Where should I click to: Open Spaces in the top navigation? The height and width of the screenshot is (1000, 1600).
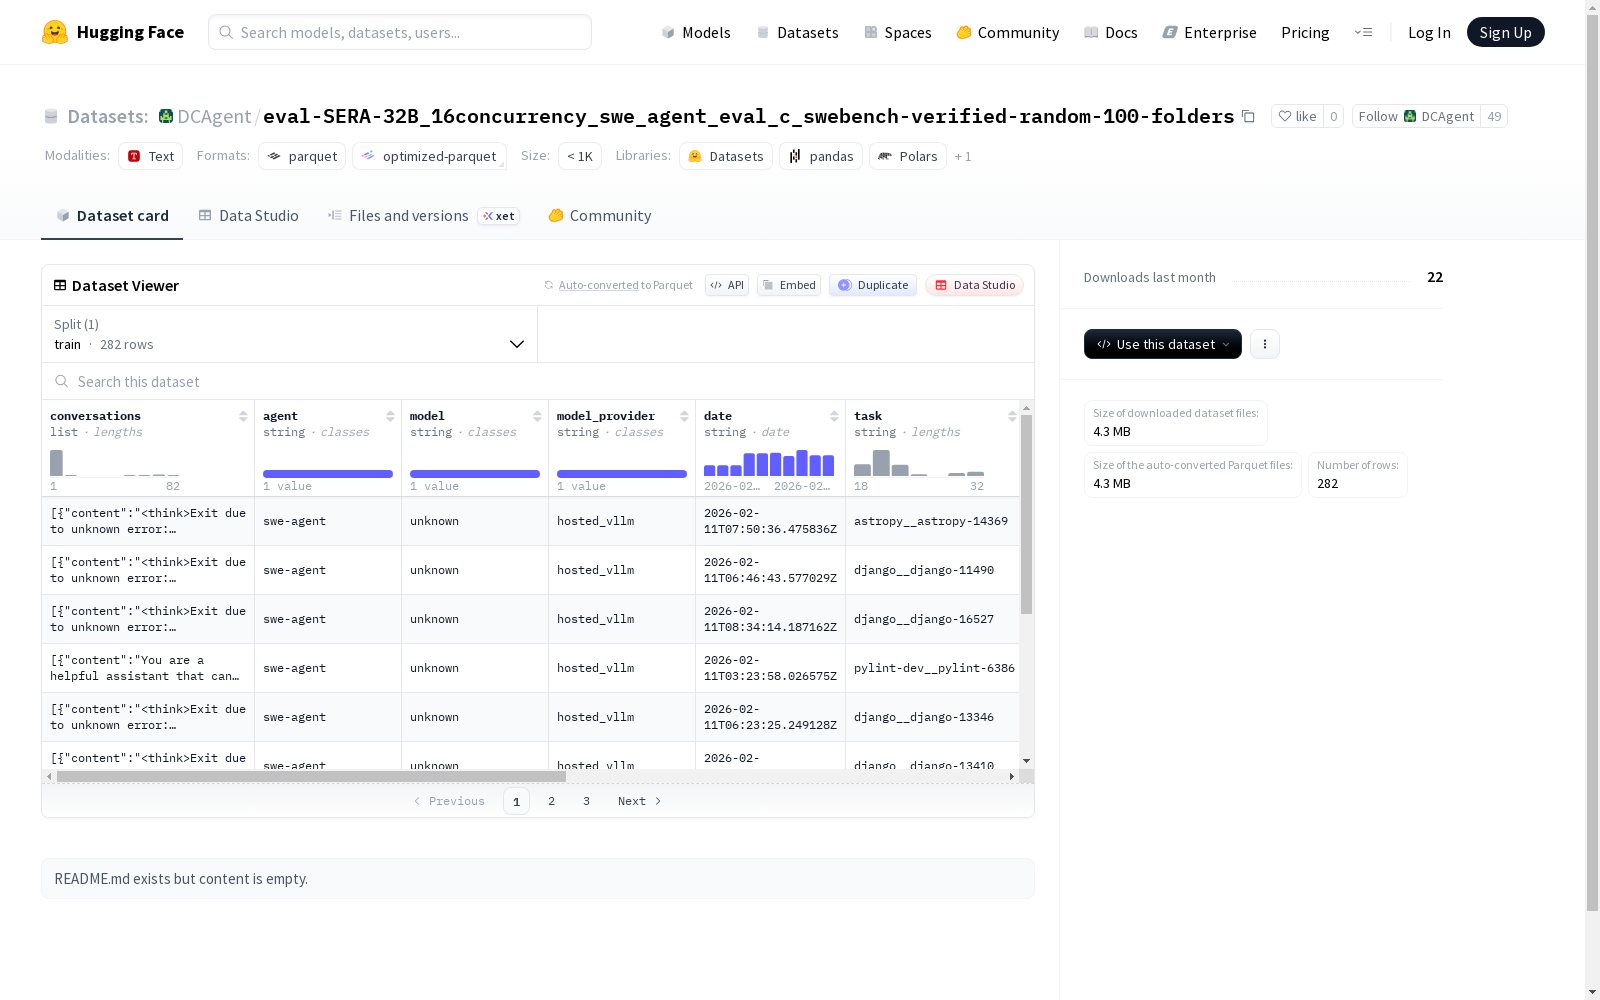point(898,32)
